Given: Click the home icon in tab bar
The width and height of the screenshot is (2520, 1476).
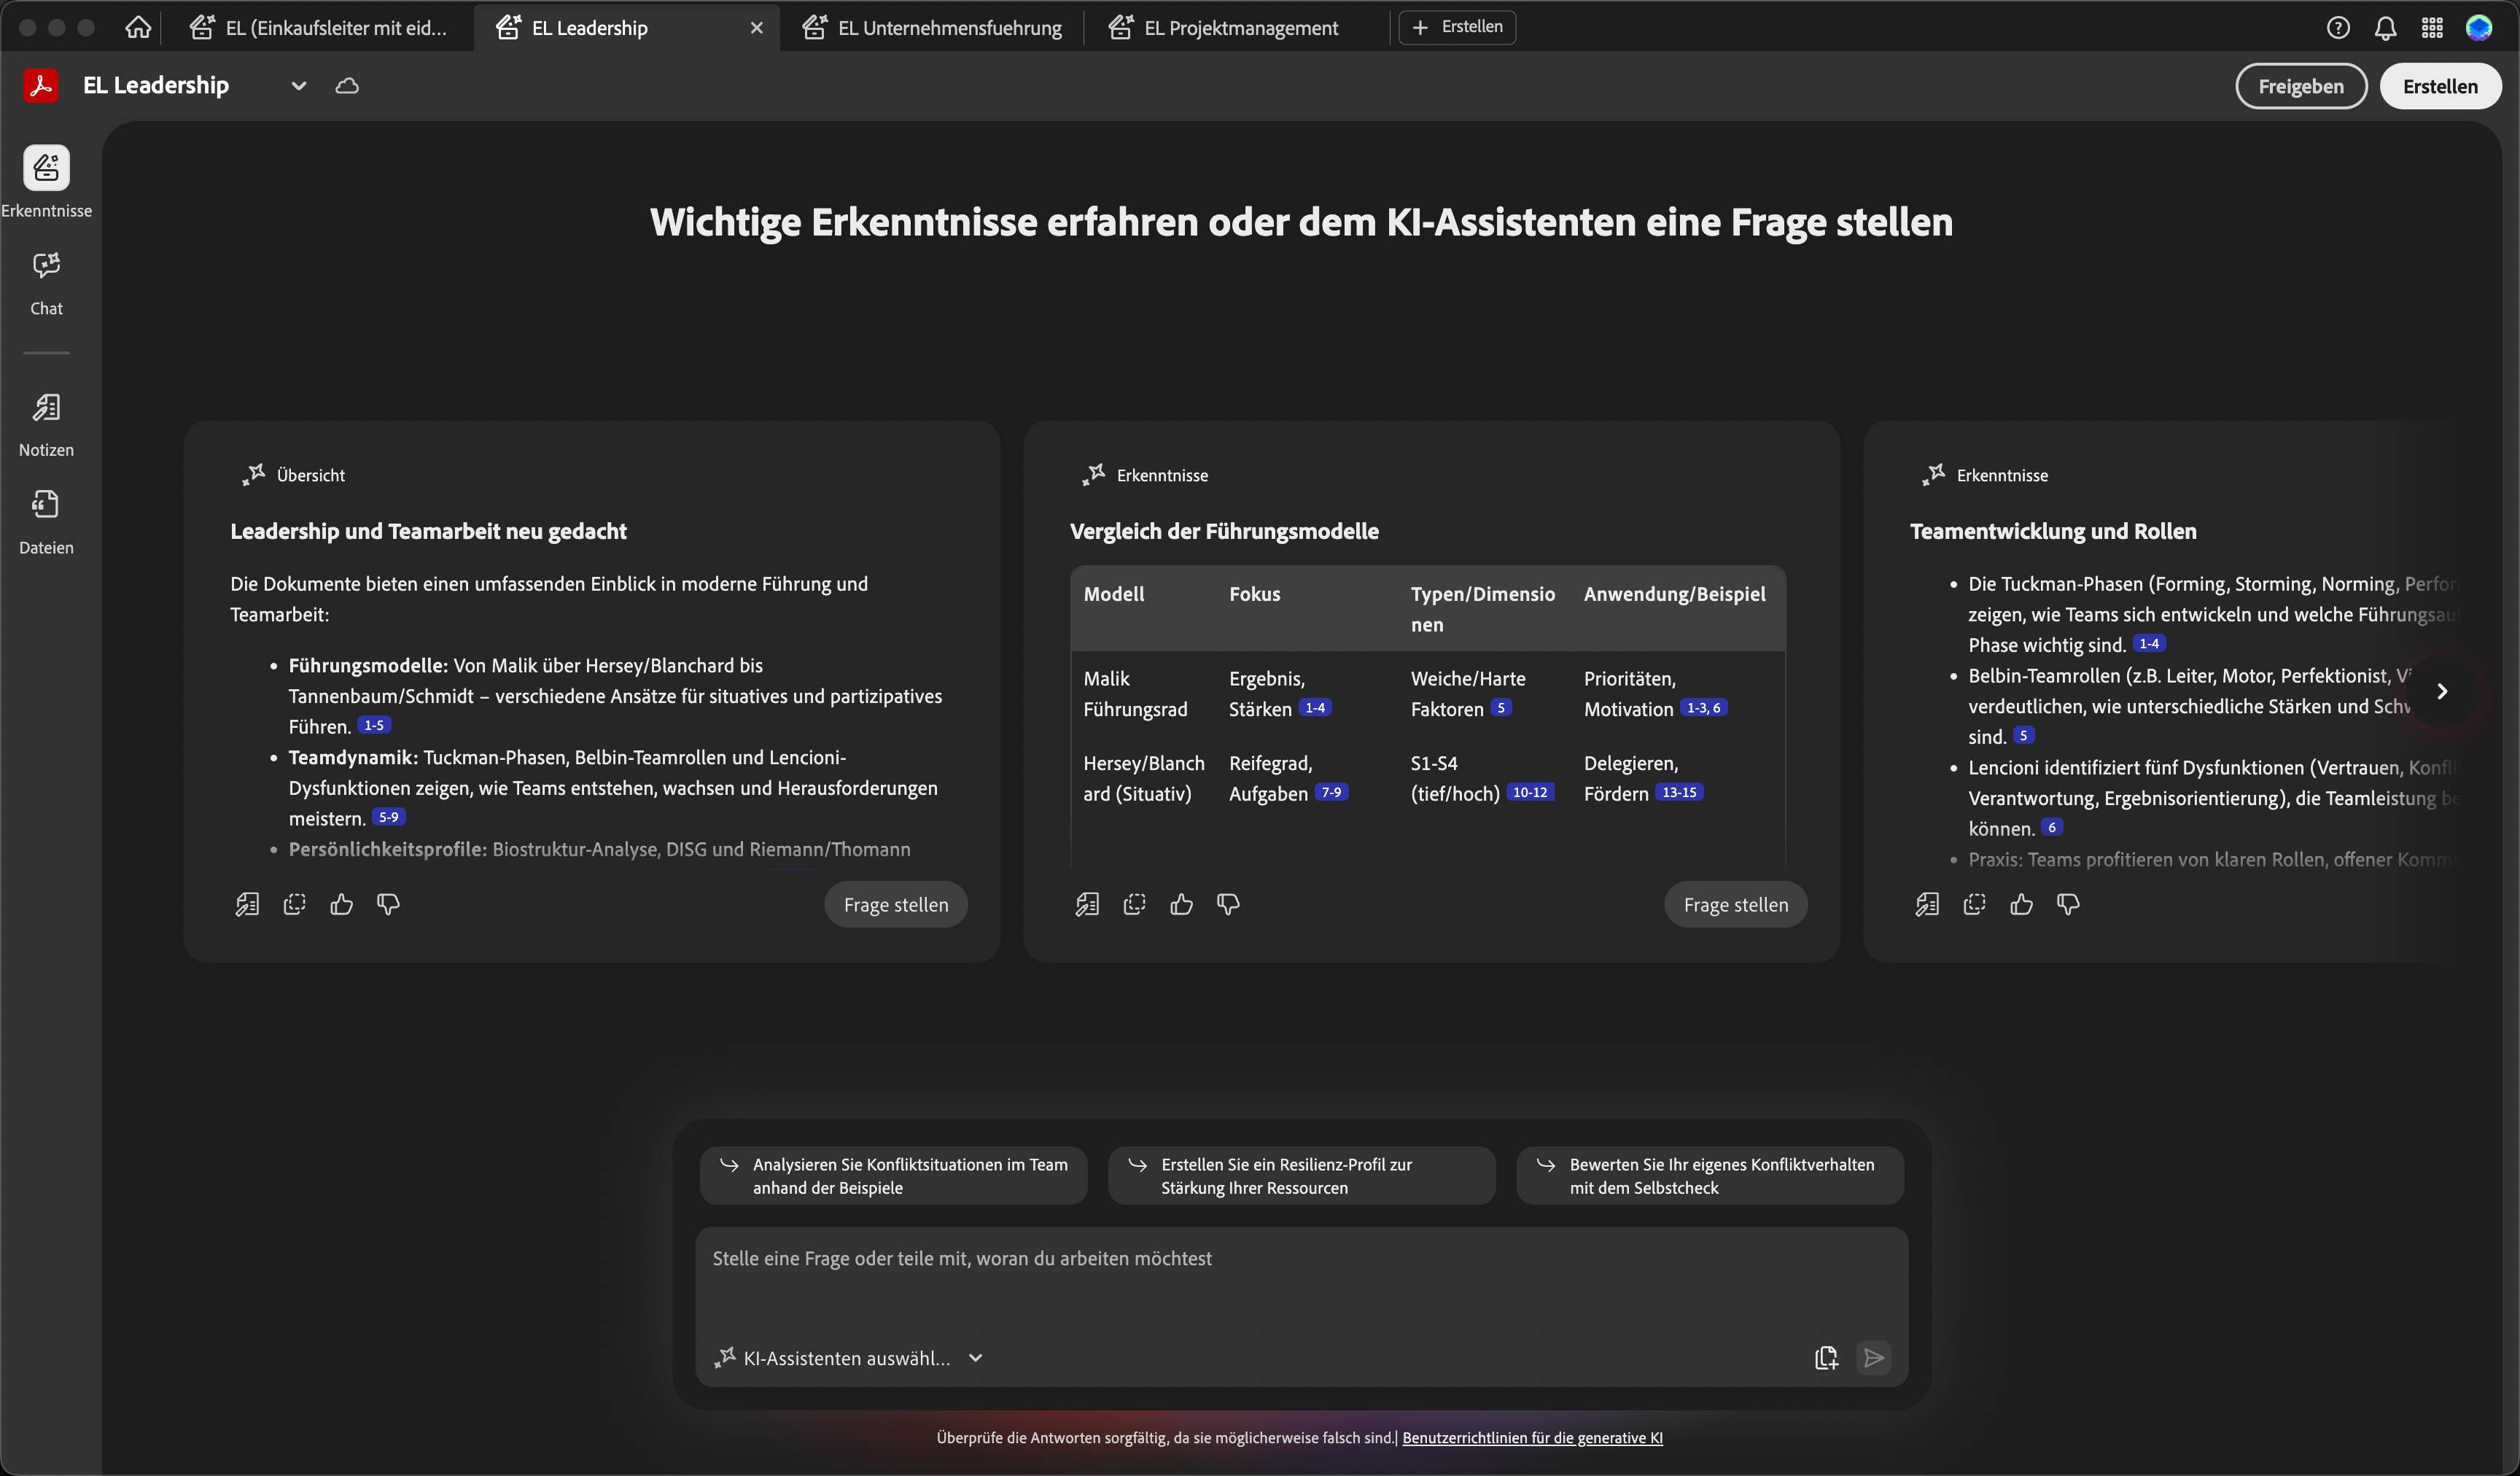Looking at the screenshot, I should 138,27.
